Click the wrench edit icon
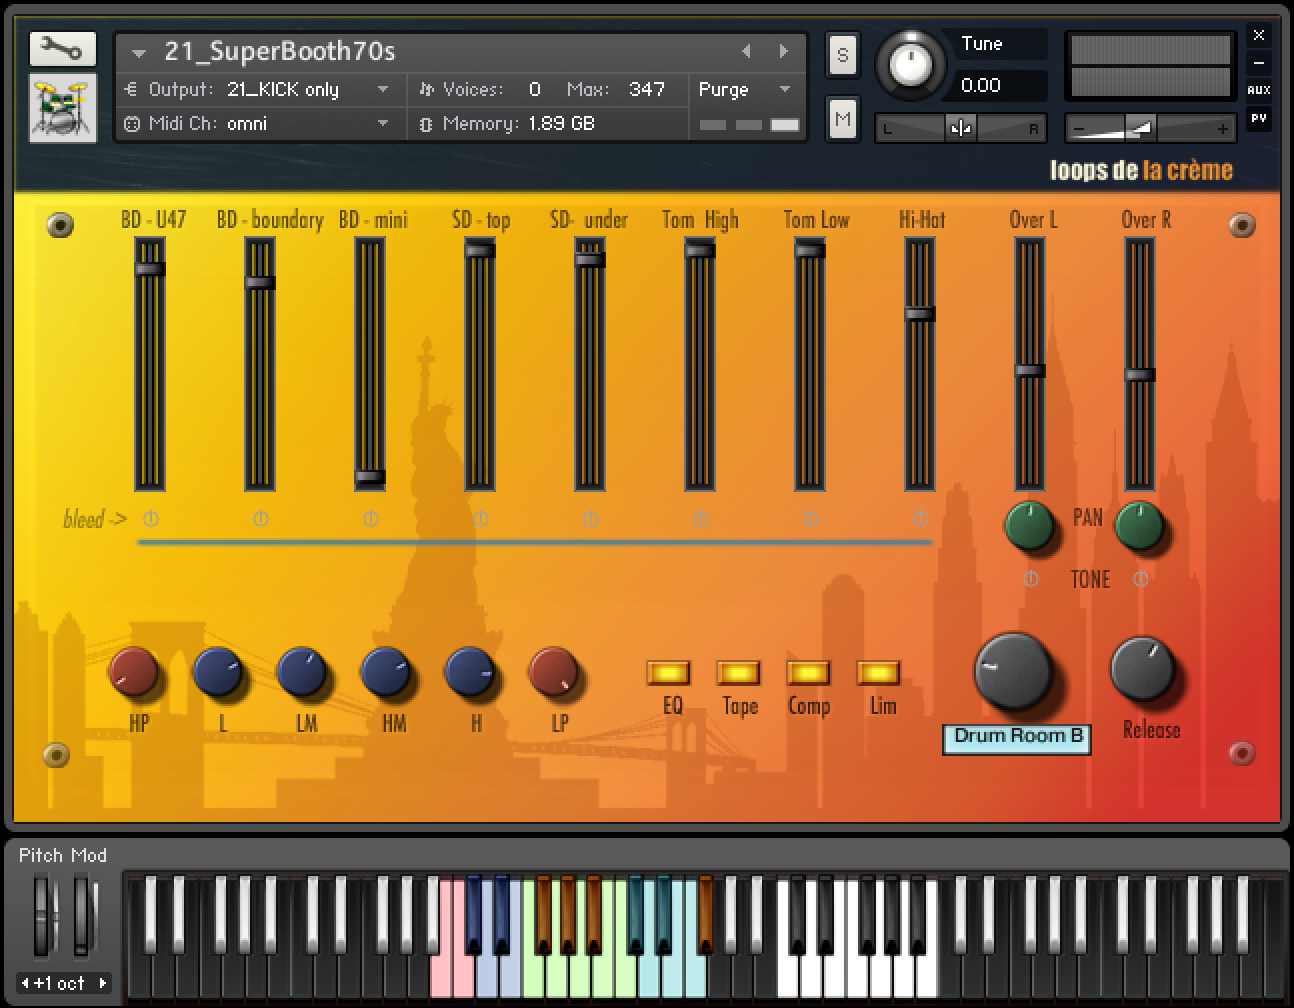The width and height of the screenshot is (1294, 1008). click(61, 48)
